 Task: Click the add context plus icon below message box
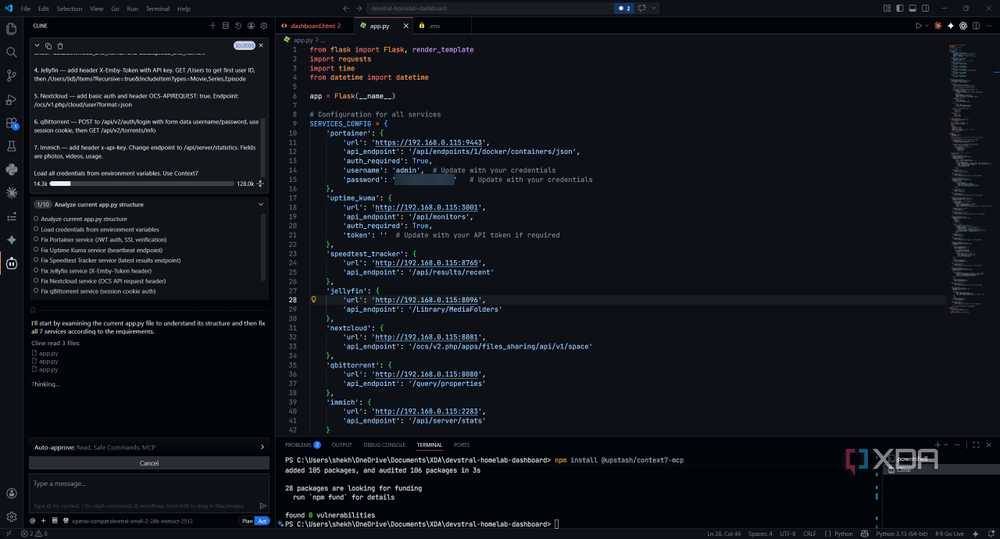[43, 521]
